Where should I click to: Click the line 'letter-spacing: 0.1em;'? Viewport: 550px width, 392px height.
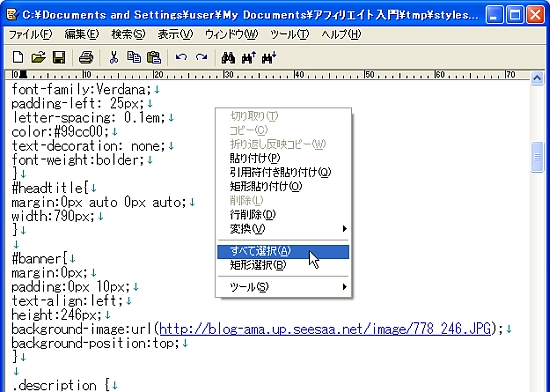point(88,117)
